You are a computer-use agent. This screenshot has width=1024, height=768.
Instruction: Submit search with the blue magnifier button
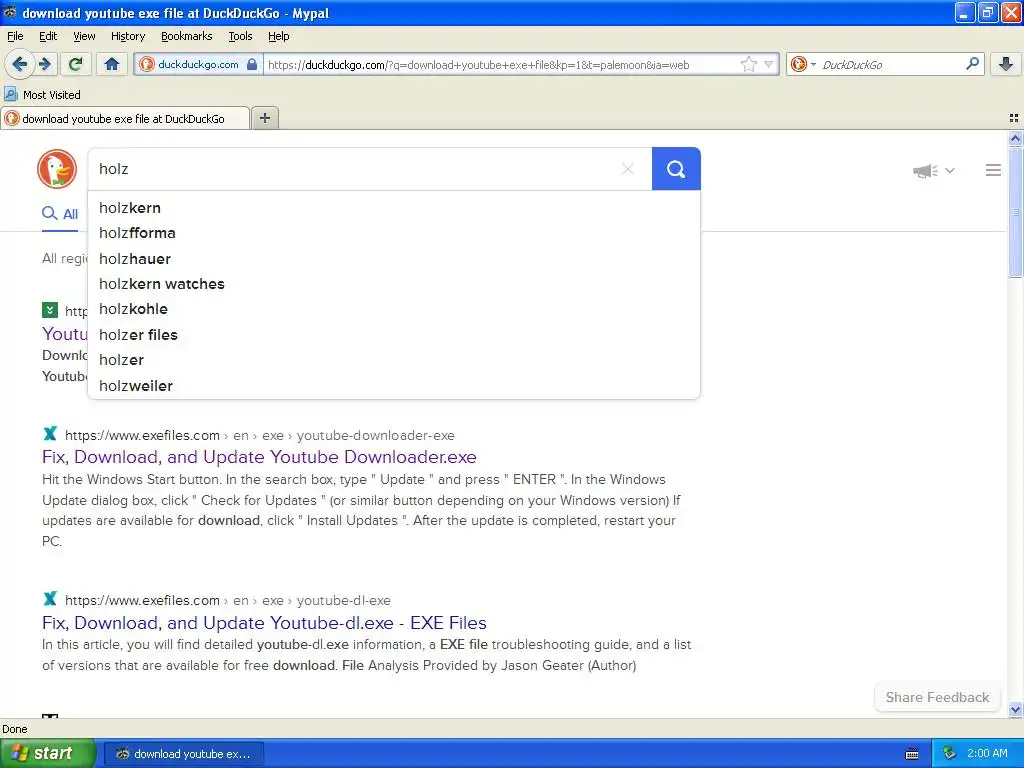coord(676,169)
